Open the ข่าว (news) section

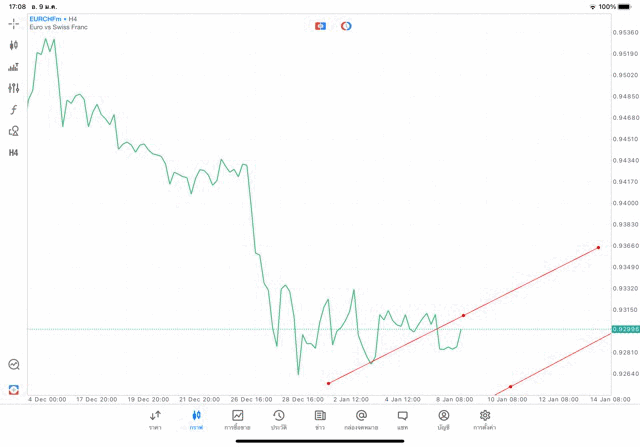tap(320, 419)
